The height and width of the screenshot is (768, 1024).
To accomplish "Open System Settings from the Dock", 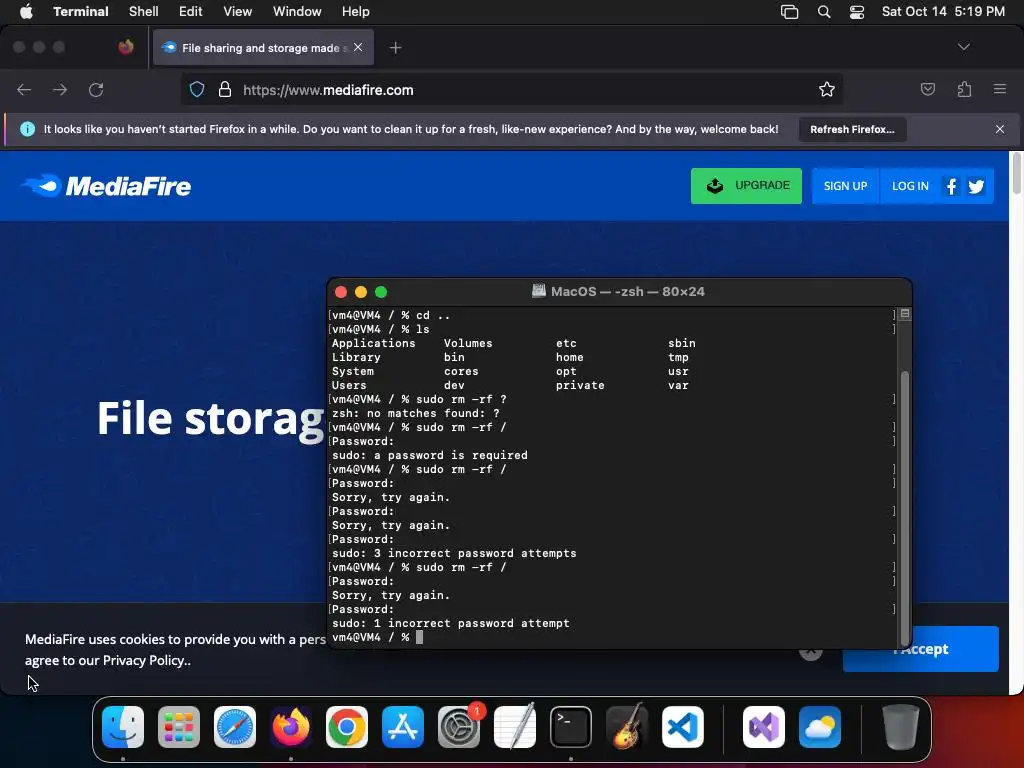I will point(458,727).
